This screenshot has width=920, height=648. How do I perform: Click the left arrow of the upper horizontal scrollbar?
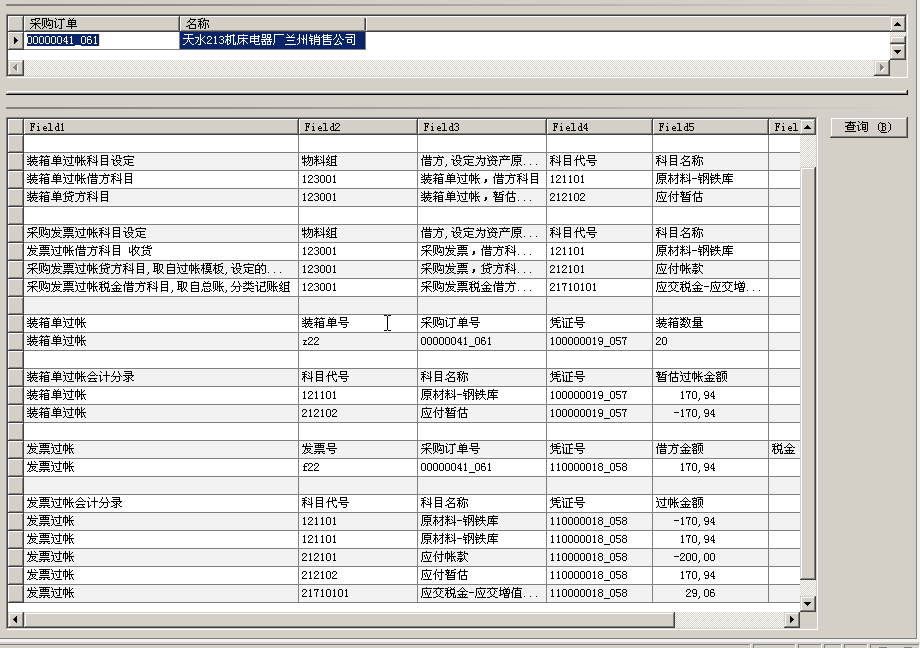tap(14, 67)
